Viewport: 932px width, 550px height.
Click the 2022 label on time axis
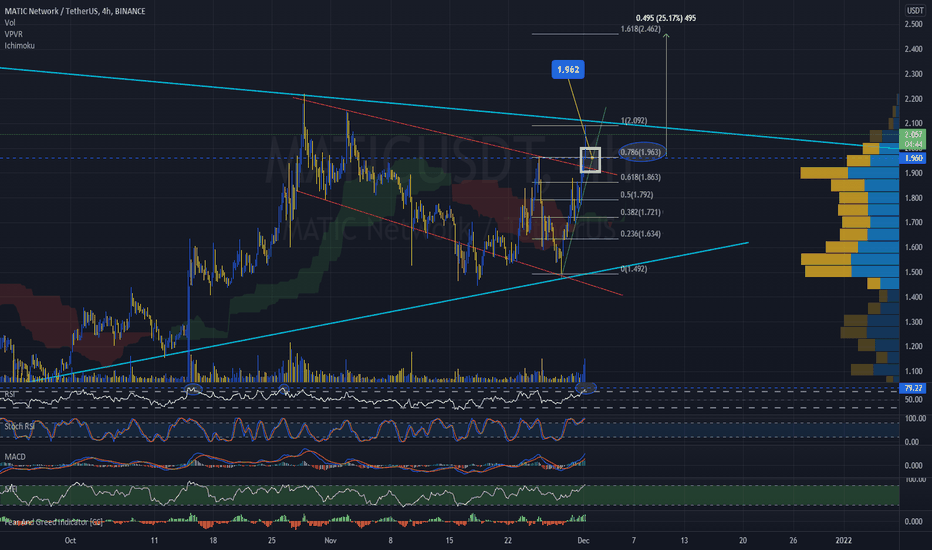(843, 540)
